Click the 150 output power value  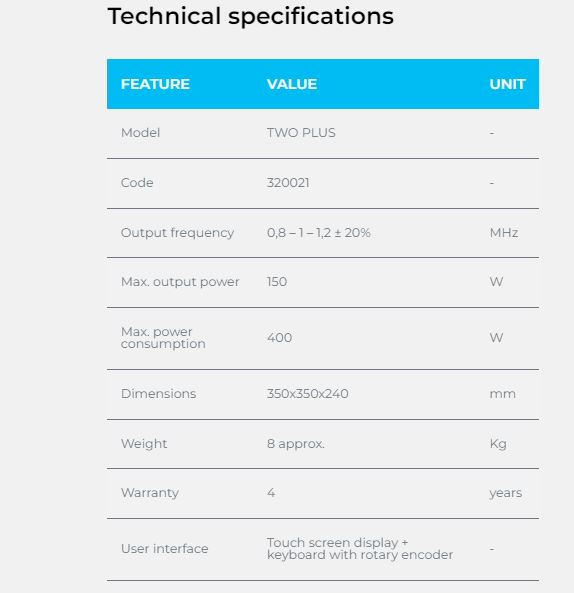[277, 282]
